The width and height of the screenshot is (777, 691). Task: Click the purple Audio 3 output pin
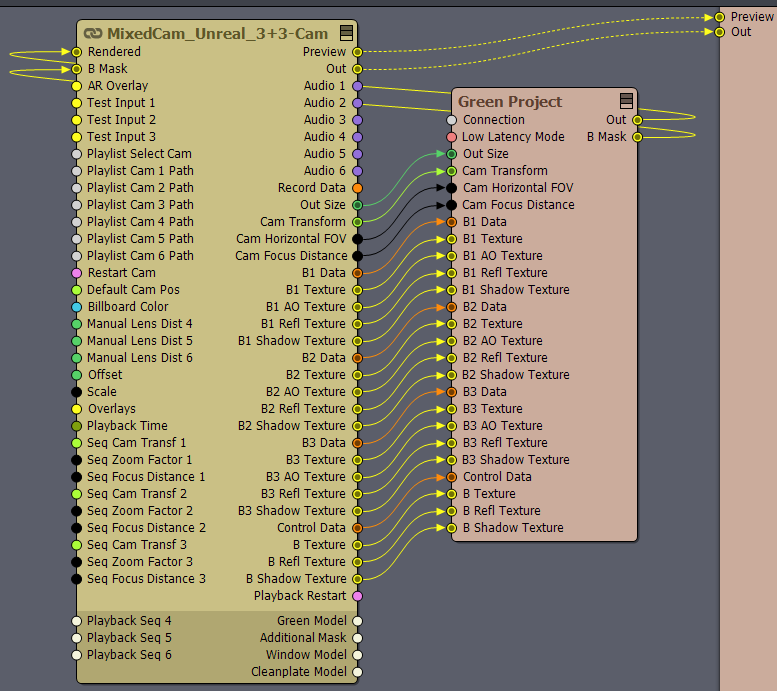[357, 120]
